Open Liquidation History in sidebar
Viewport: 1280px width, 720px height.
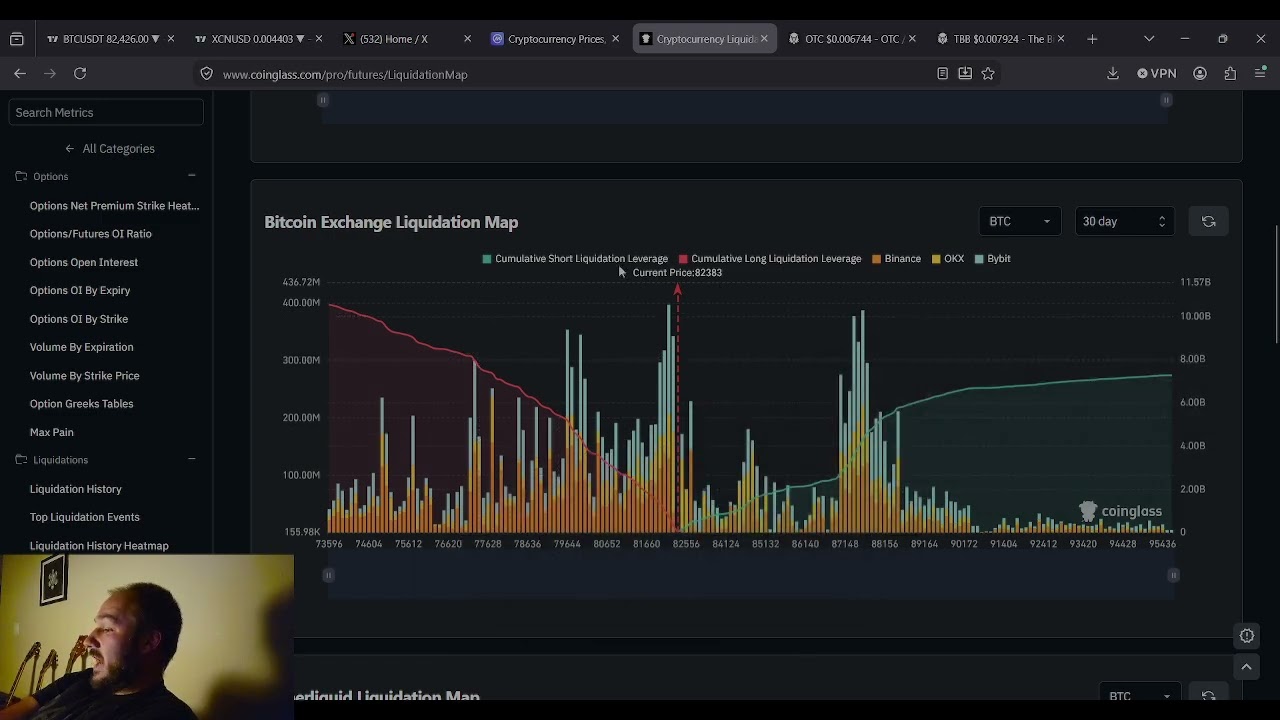point(76,489)
